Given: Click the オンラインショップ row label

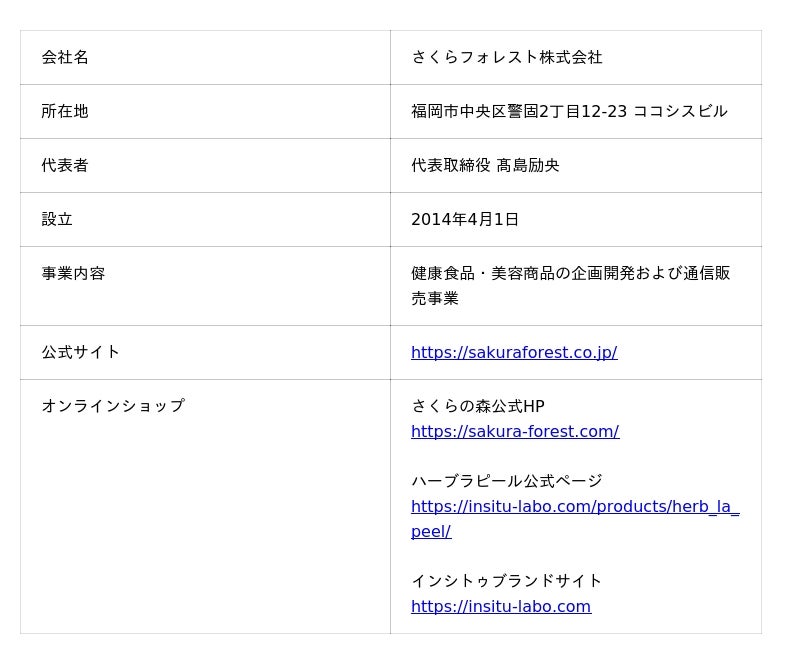Looking at the screenshot, I should coord(113,406).
